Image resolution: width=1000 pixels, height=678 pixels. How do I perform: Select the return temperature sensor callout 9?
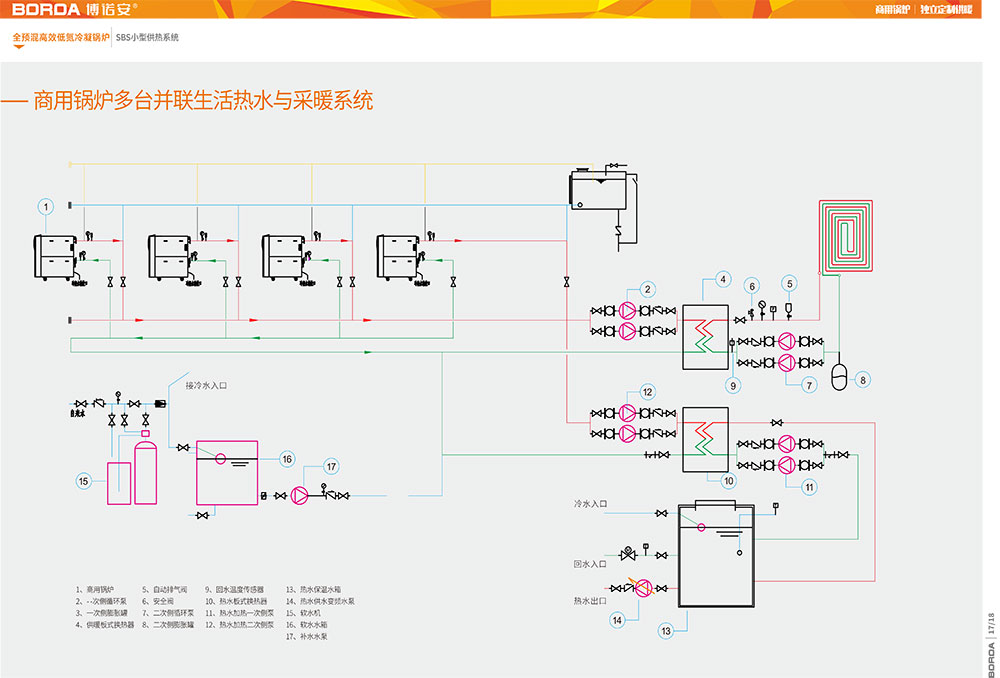[x=732, y=384]
